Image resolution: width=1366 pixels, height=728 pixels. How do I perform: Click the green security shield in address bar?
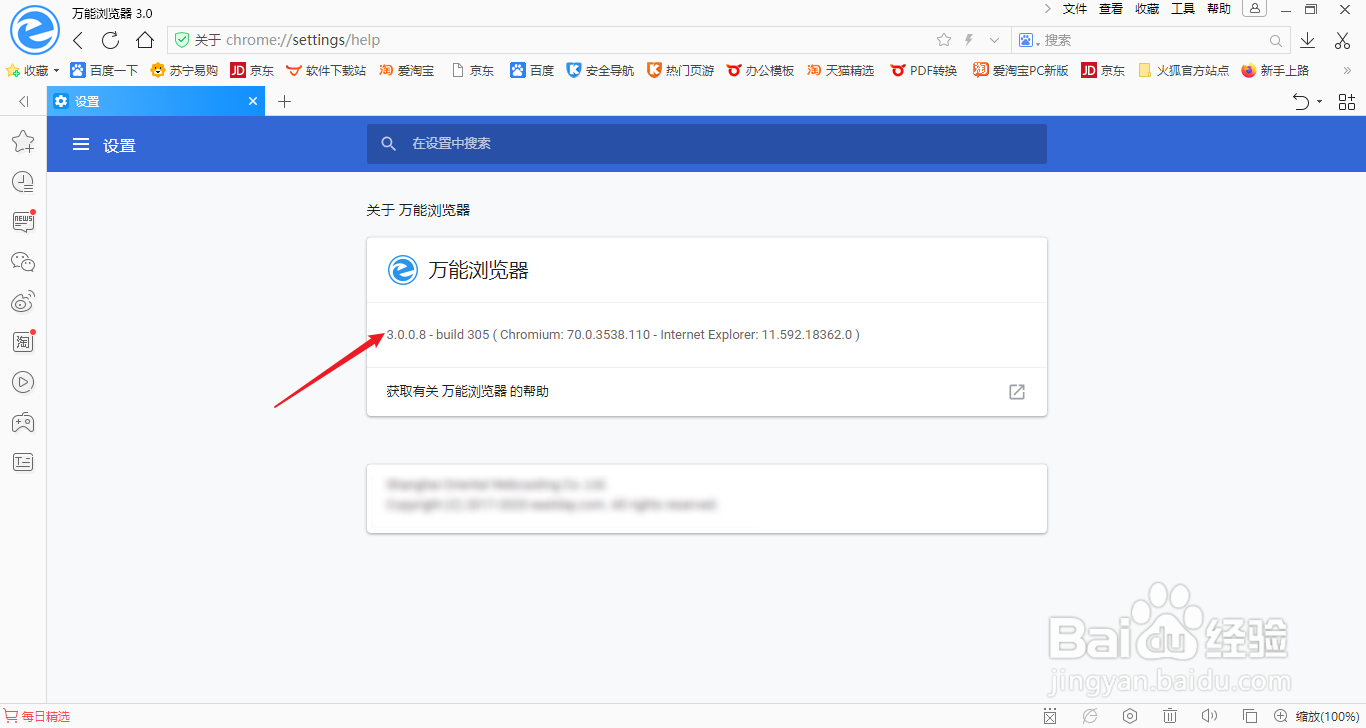pos(182,40)
